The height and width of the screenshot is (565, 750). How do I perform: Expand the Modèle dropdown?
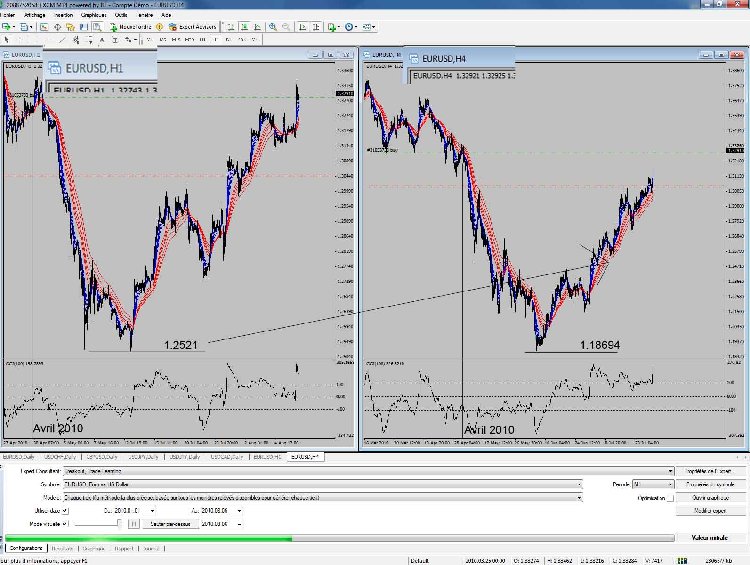point(579,498)
